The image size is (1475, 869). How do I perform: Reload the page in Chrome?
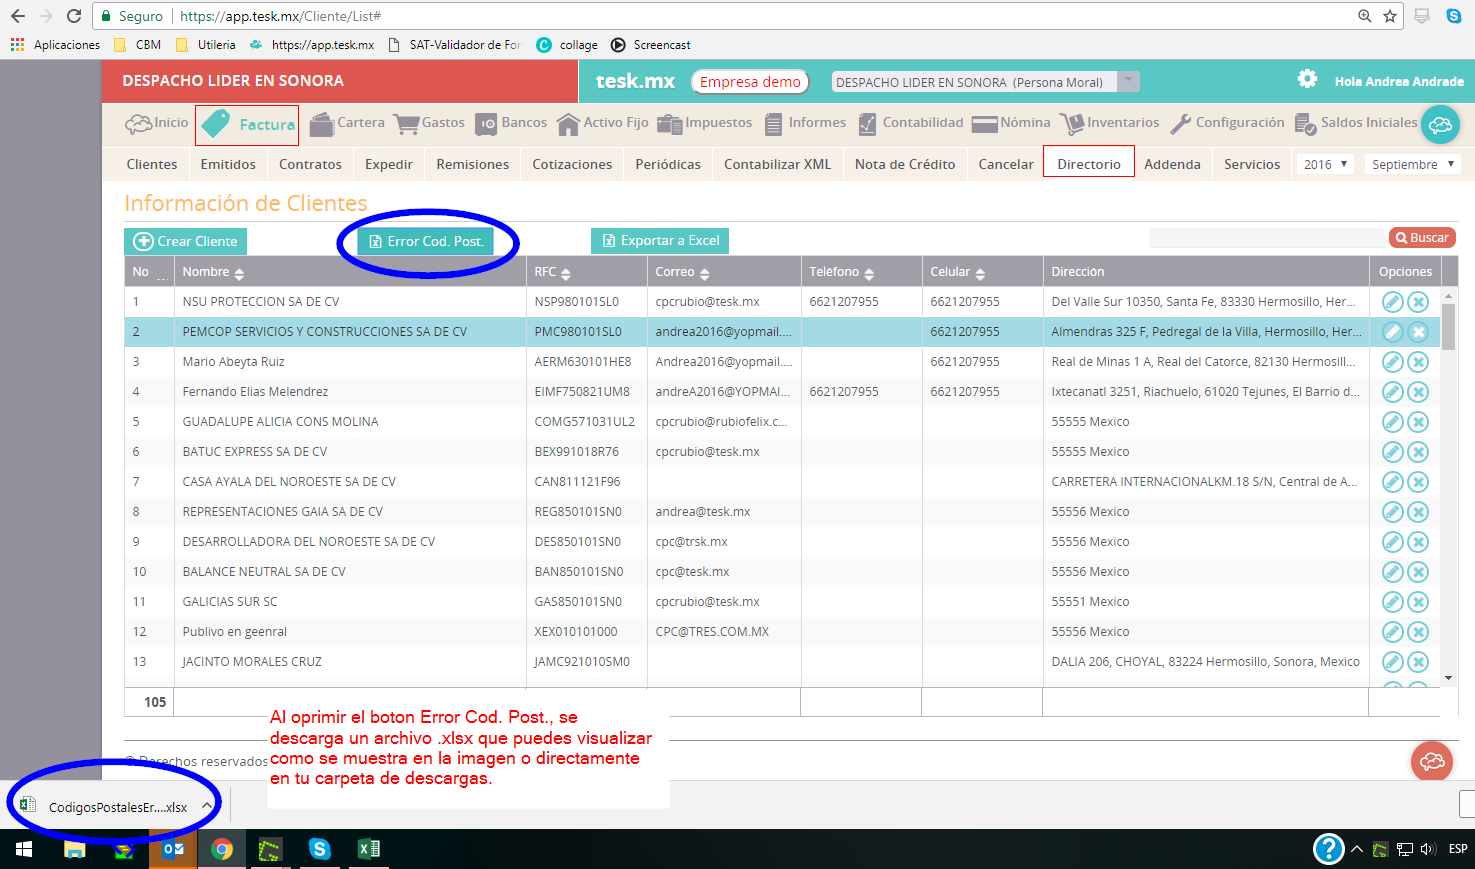(x=74, y=16)
